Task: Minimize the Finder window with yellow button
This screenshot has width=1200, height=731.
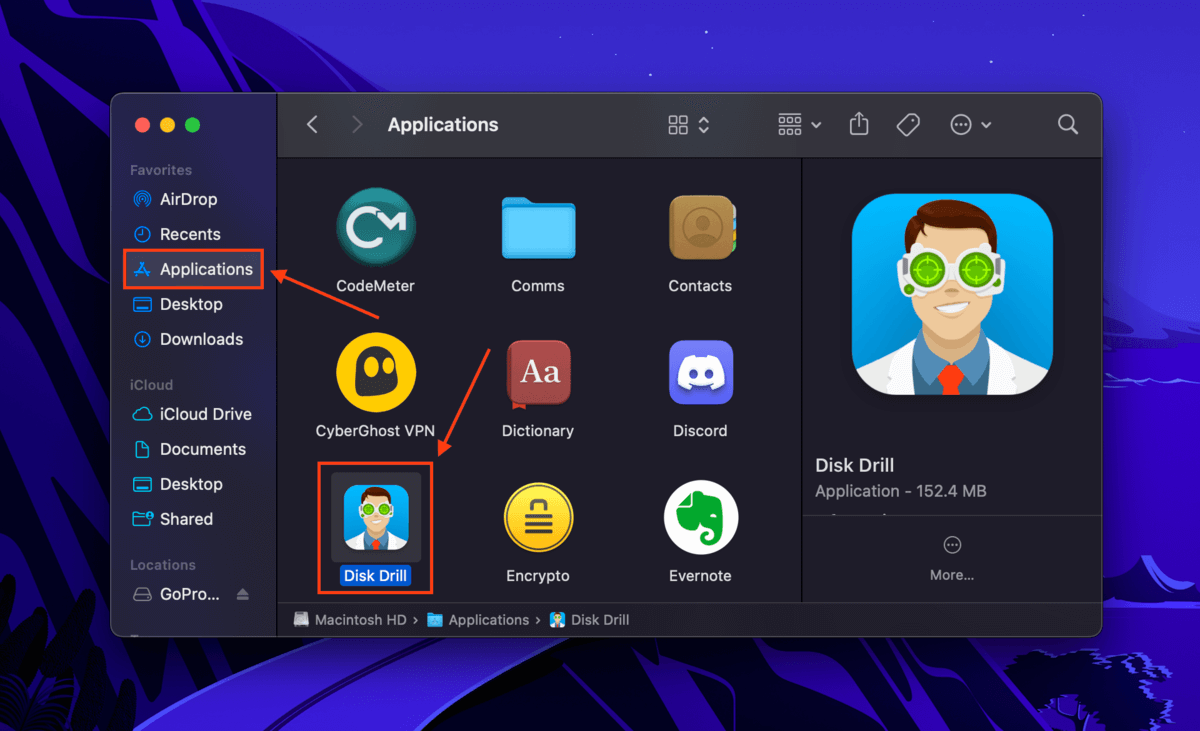Action: (167, 125)
